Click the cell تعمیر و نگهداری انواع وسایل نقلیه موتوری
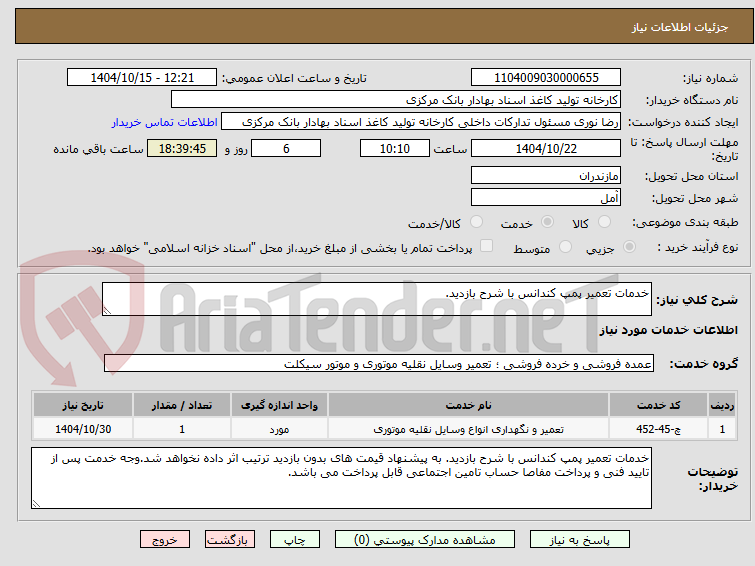 pos(468,429)
